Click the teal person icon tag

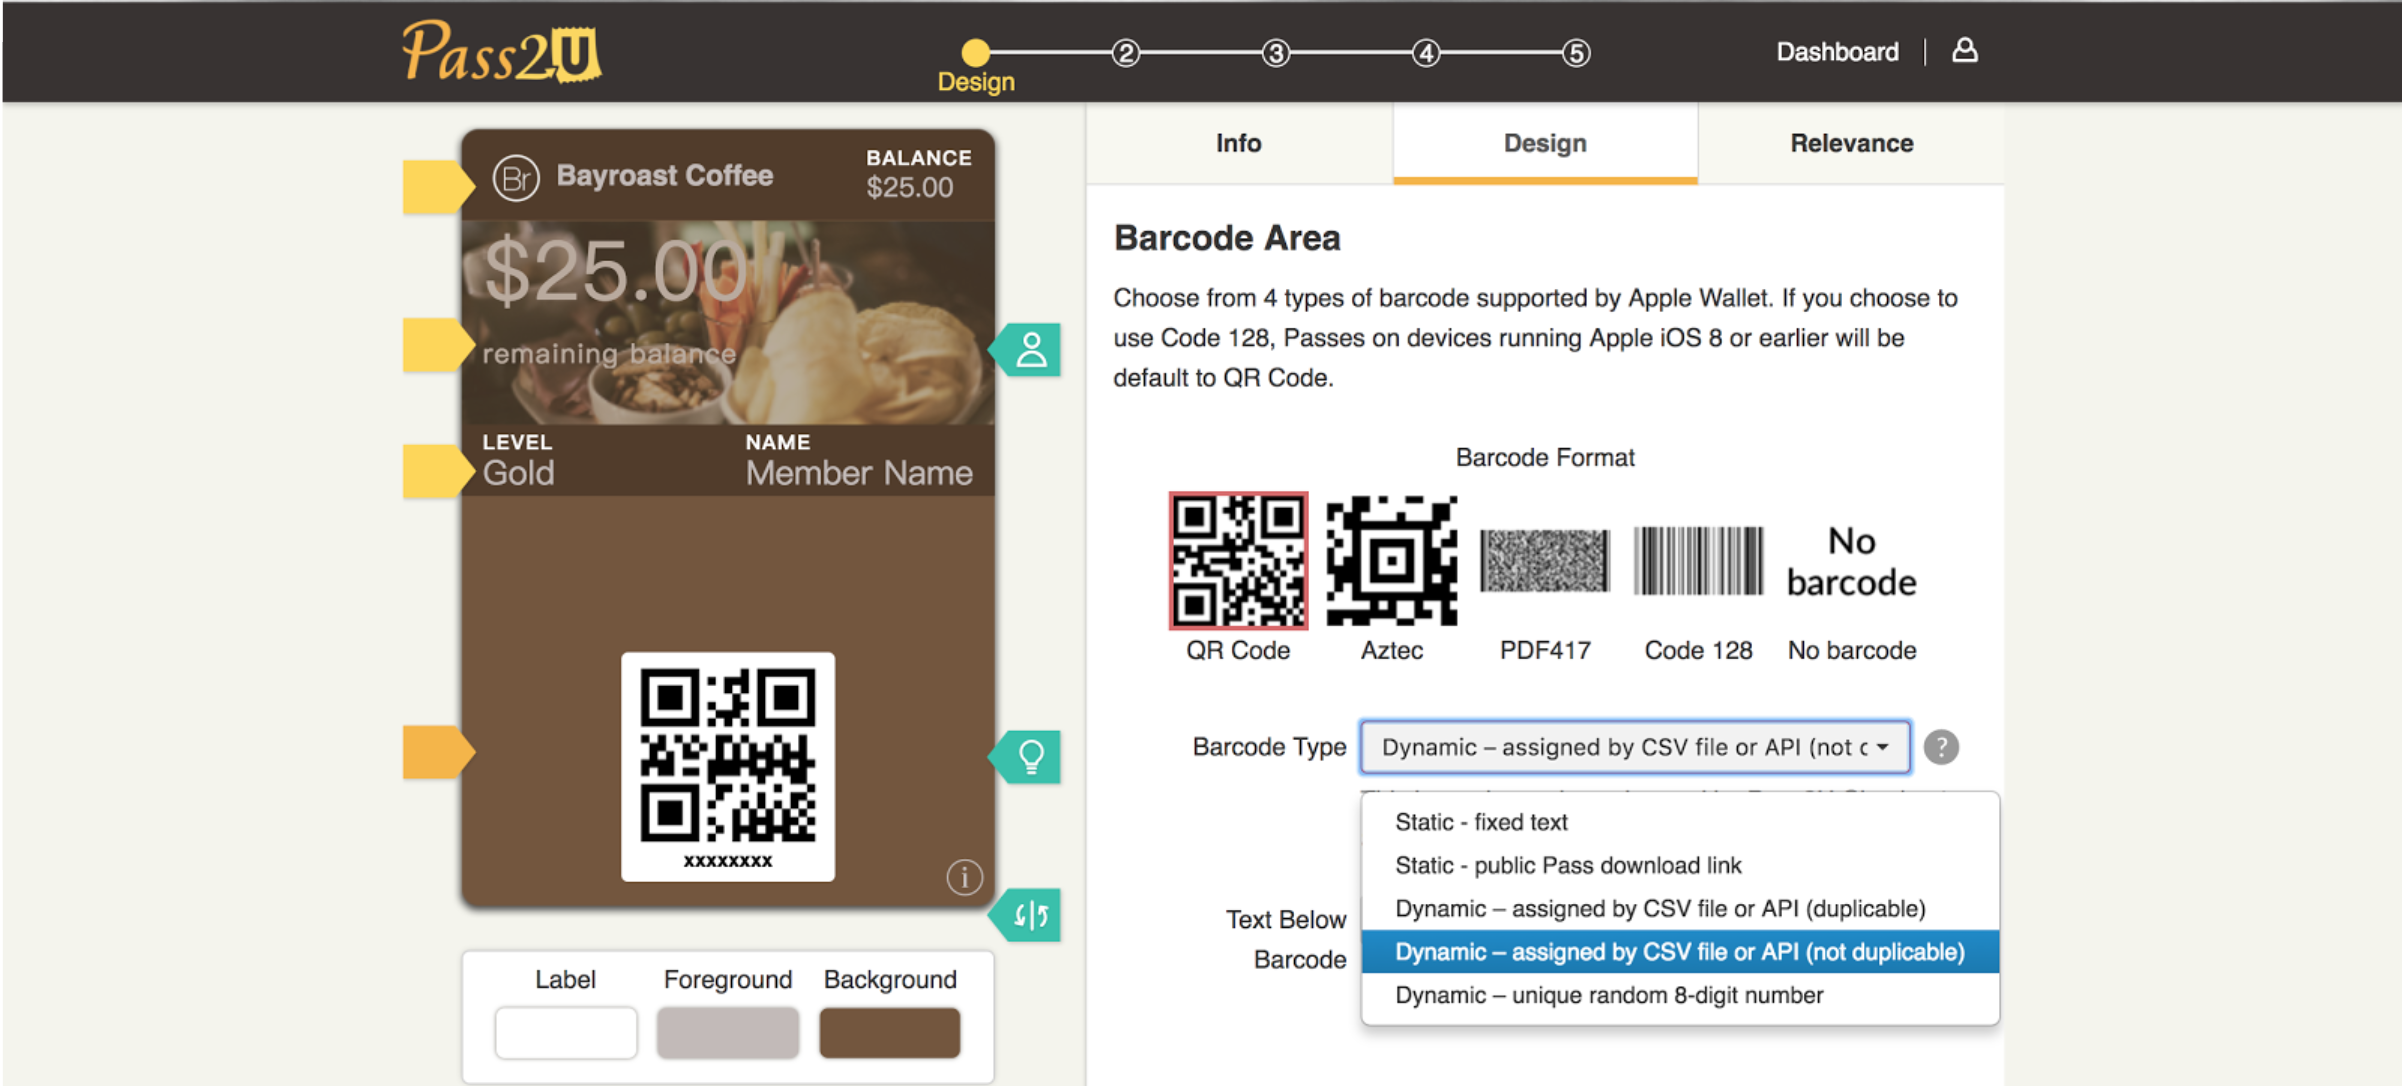pyautogui.click(x=1026, y=350)
